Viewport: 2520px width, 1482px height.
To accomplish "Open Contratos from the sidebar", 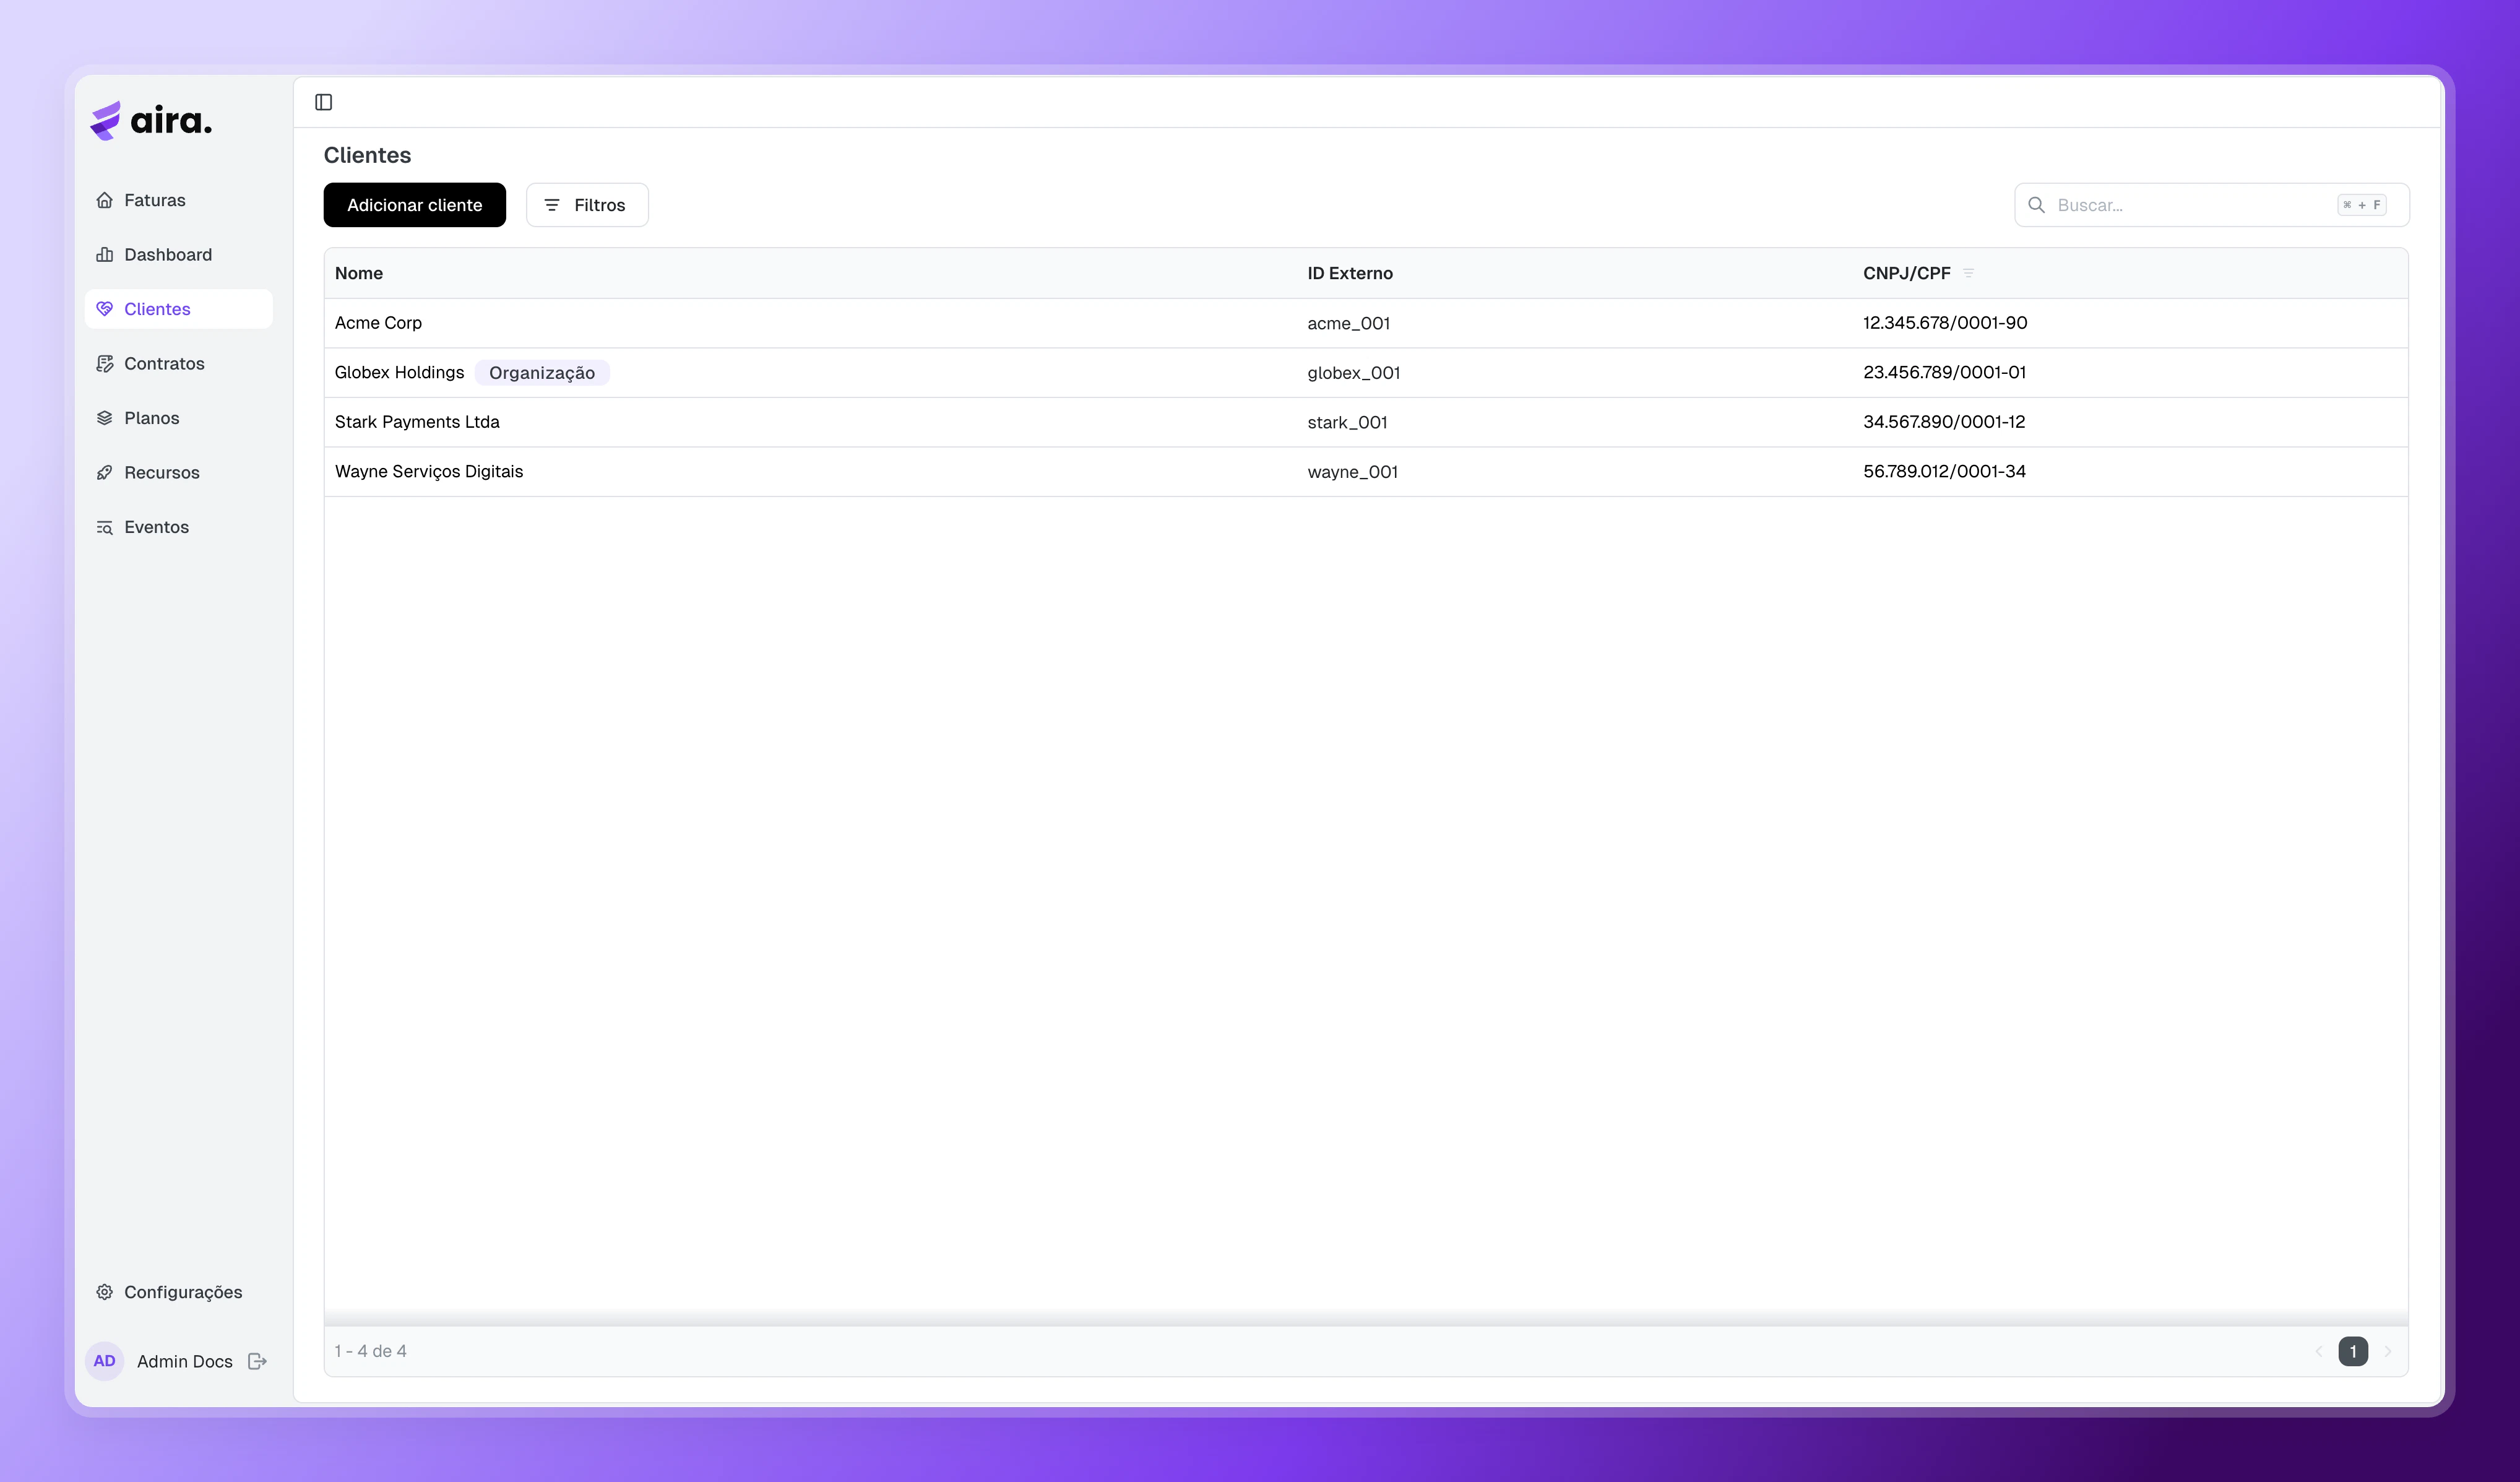I will pyautogui.click(x=163, y=363).
